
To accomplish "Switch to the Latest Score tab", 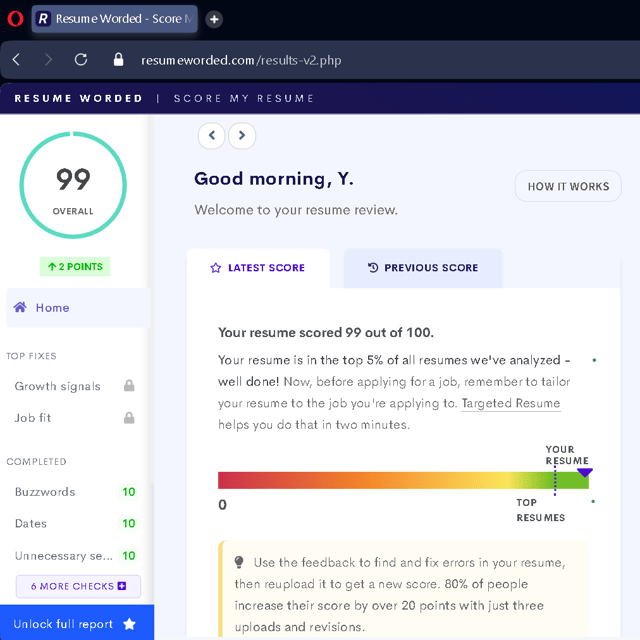I will coord(258,268).
